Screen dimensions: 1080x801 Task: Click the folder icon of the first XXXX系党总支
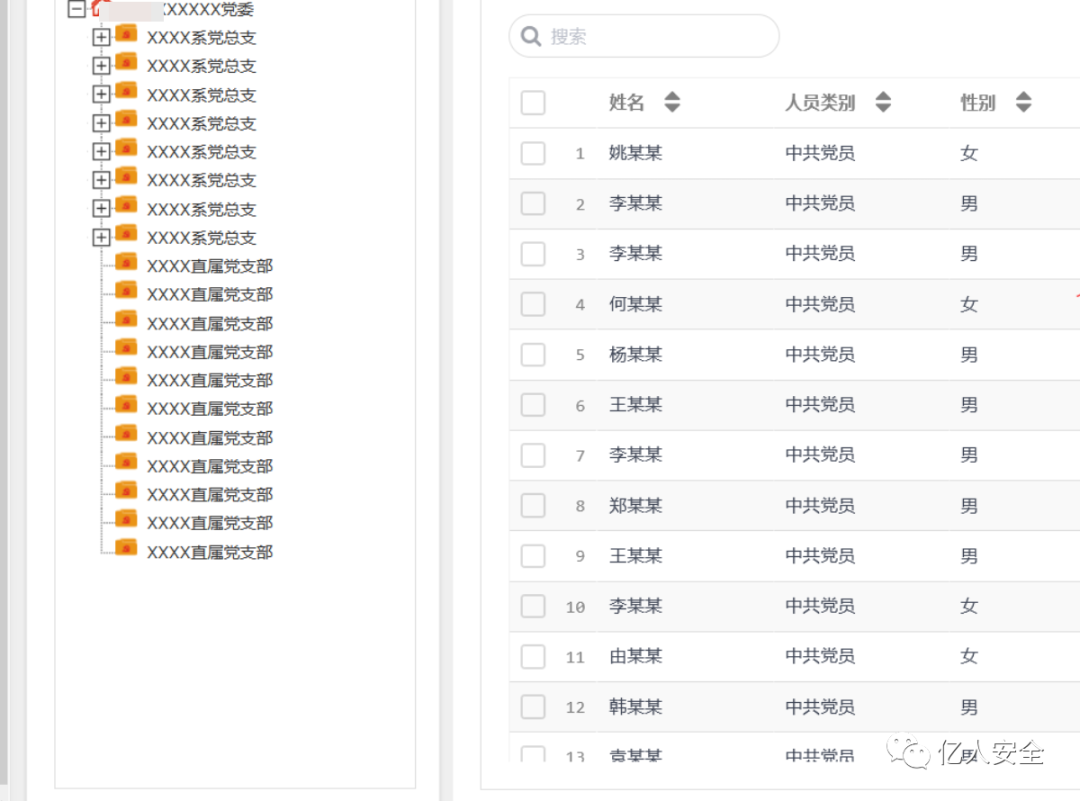pos(127,36)
